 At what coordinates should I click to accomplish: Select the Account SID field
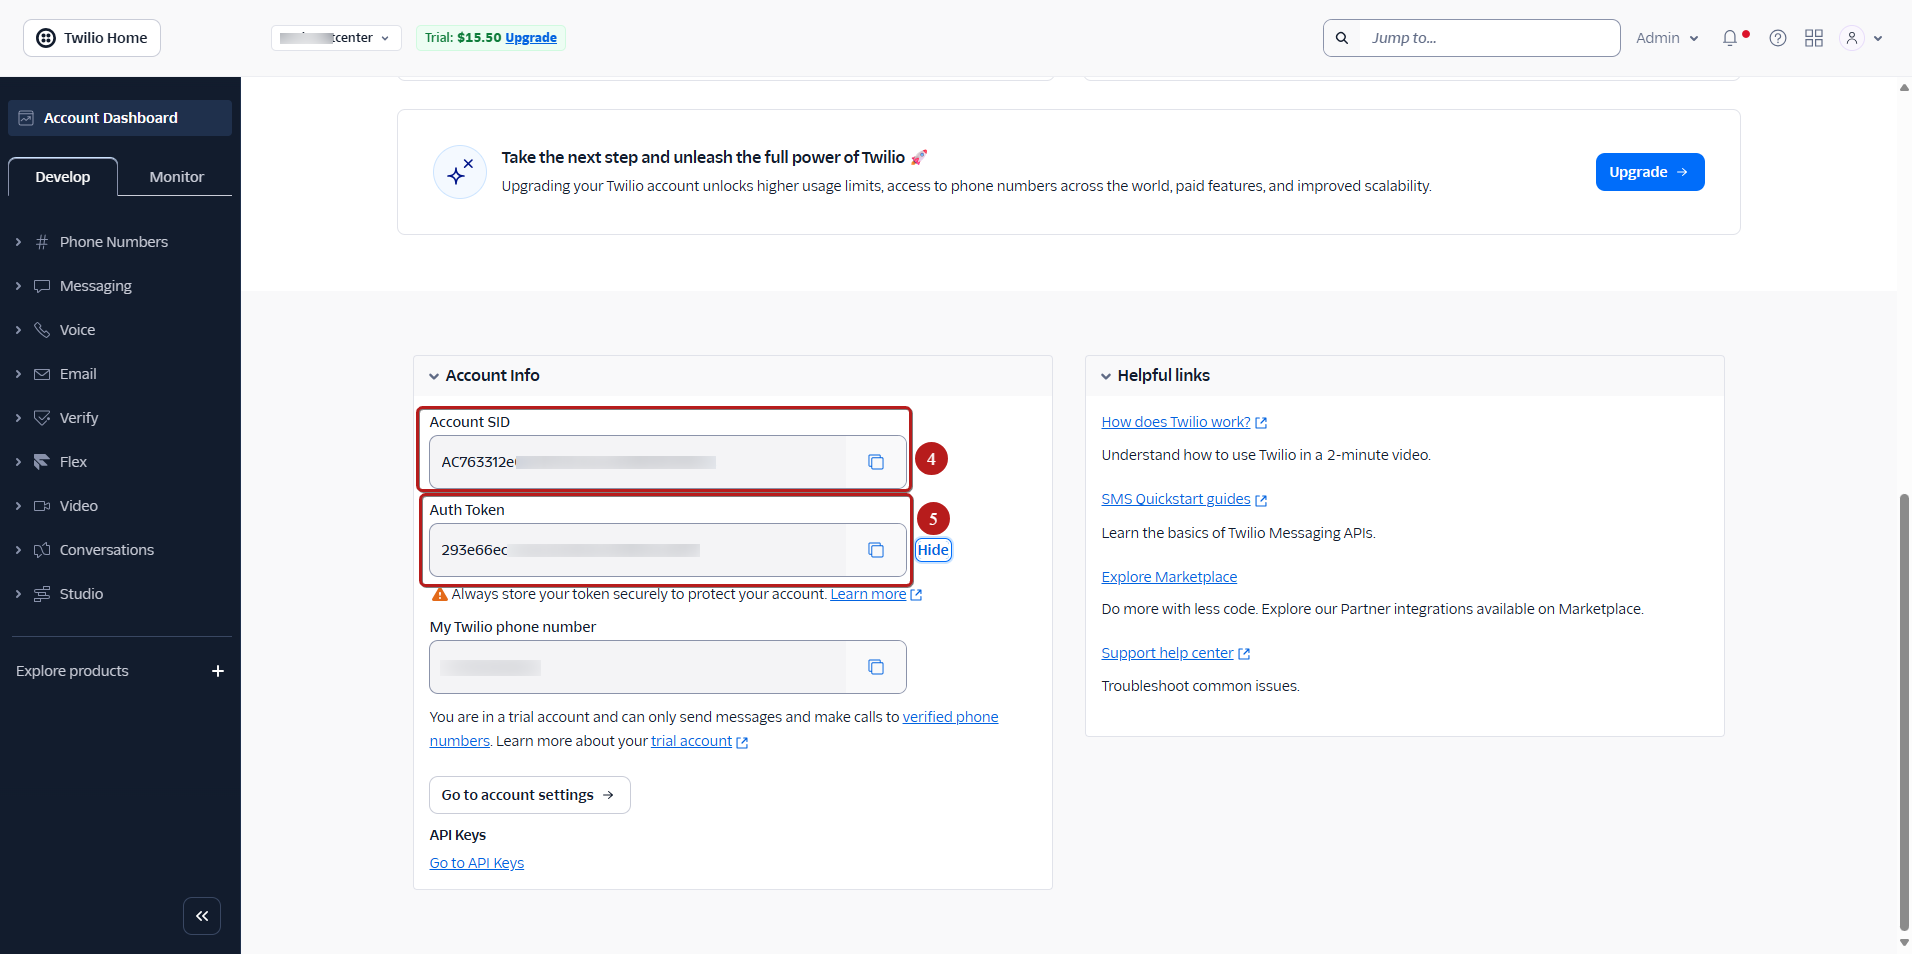click(x=638, y=462)
